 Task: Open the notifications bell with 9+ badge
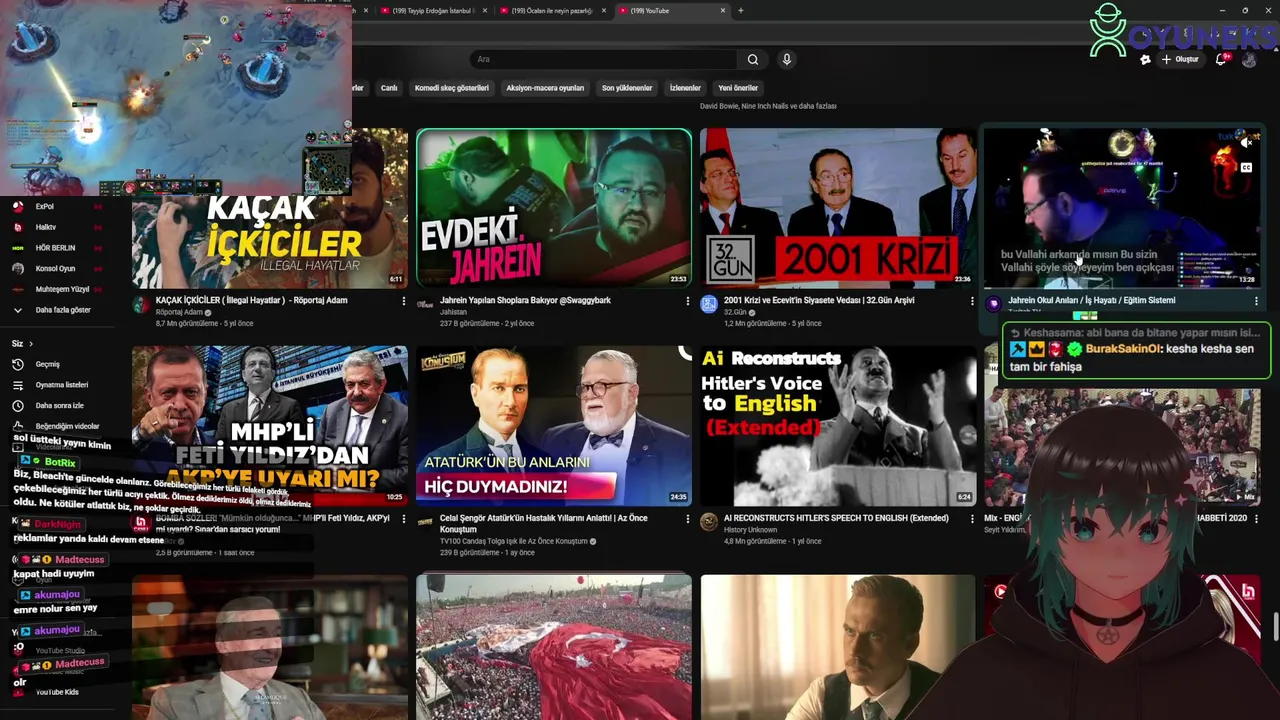(1221, 59)
